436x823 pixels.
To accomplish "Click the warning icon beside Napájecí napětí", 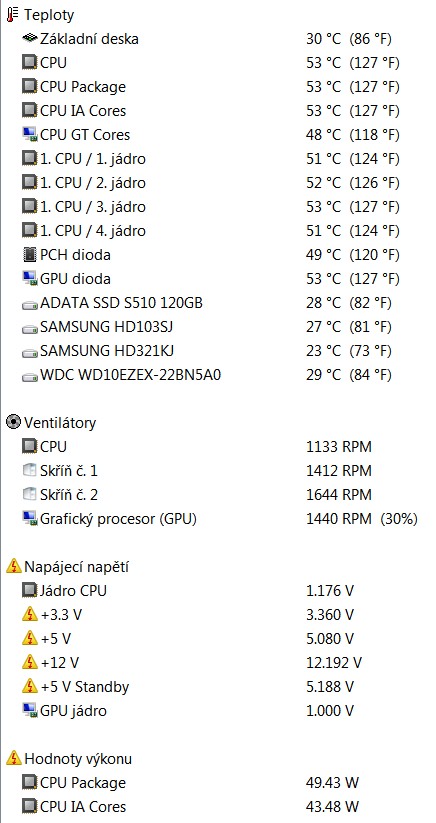I will tap(14, 566).
